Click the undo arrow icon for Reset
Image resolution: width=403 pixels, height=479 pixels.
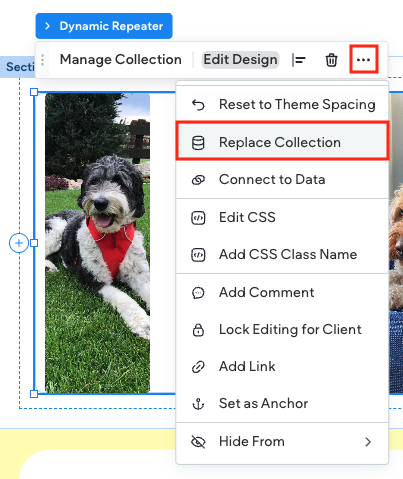pyautogui.click(x=198, y=105)
